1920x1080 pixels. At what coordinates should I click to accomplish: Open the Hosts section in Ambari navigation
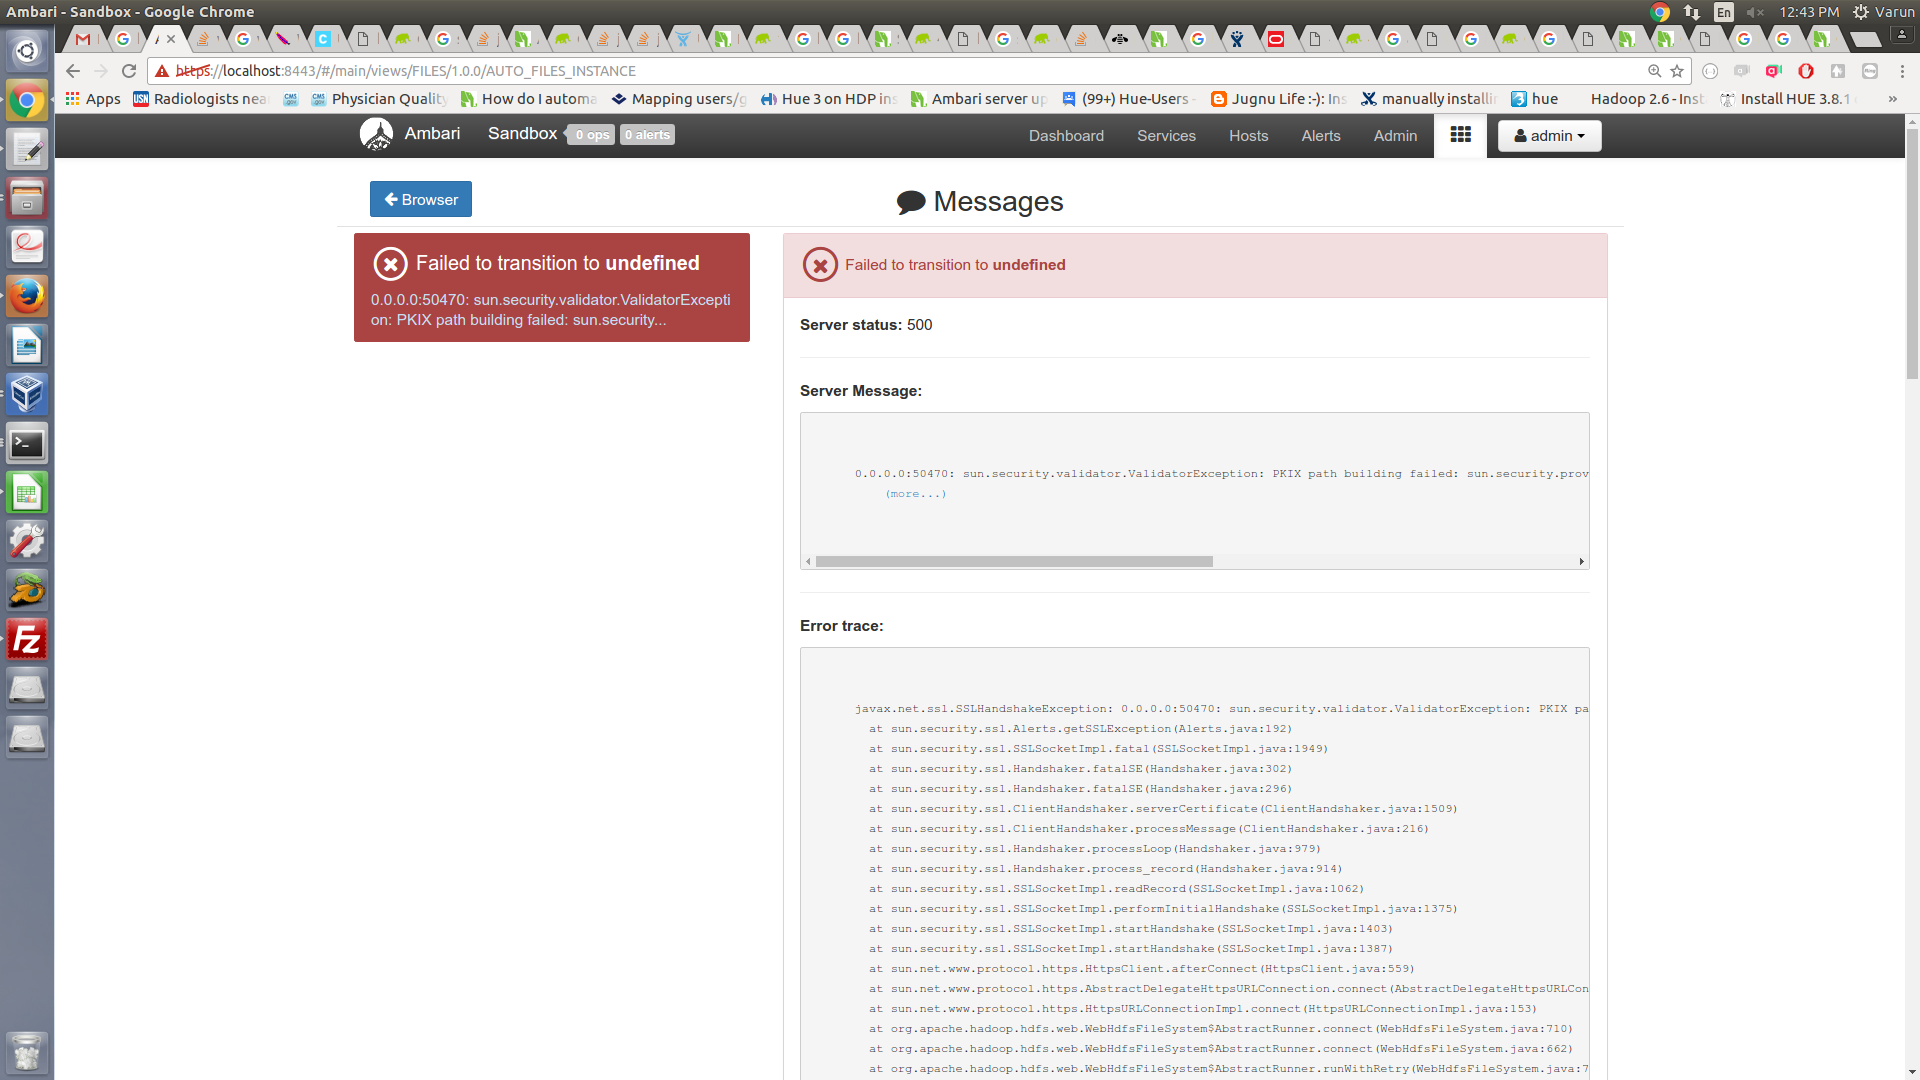coord(1247,135)
